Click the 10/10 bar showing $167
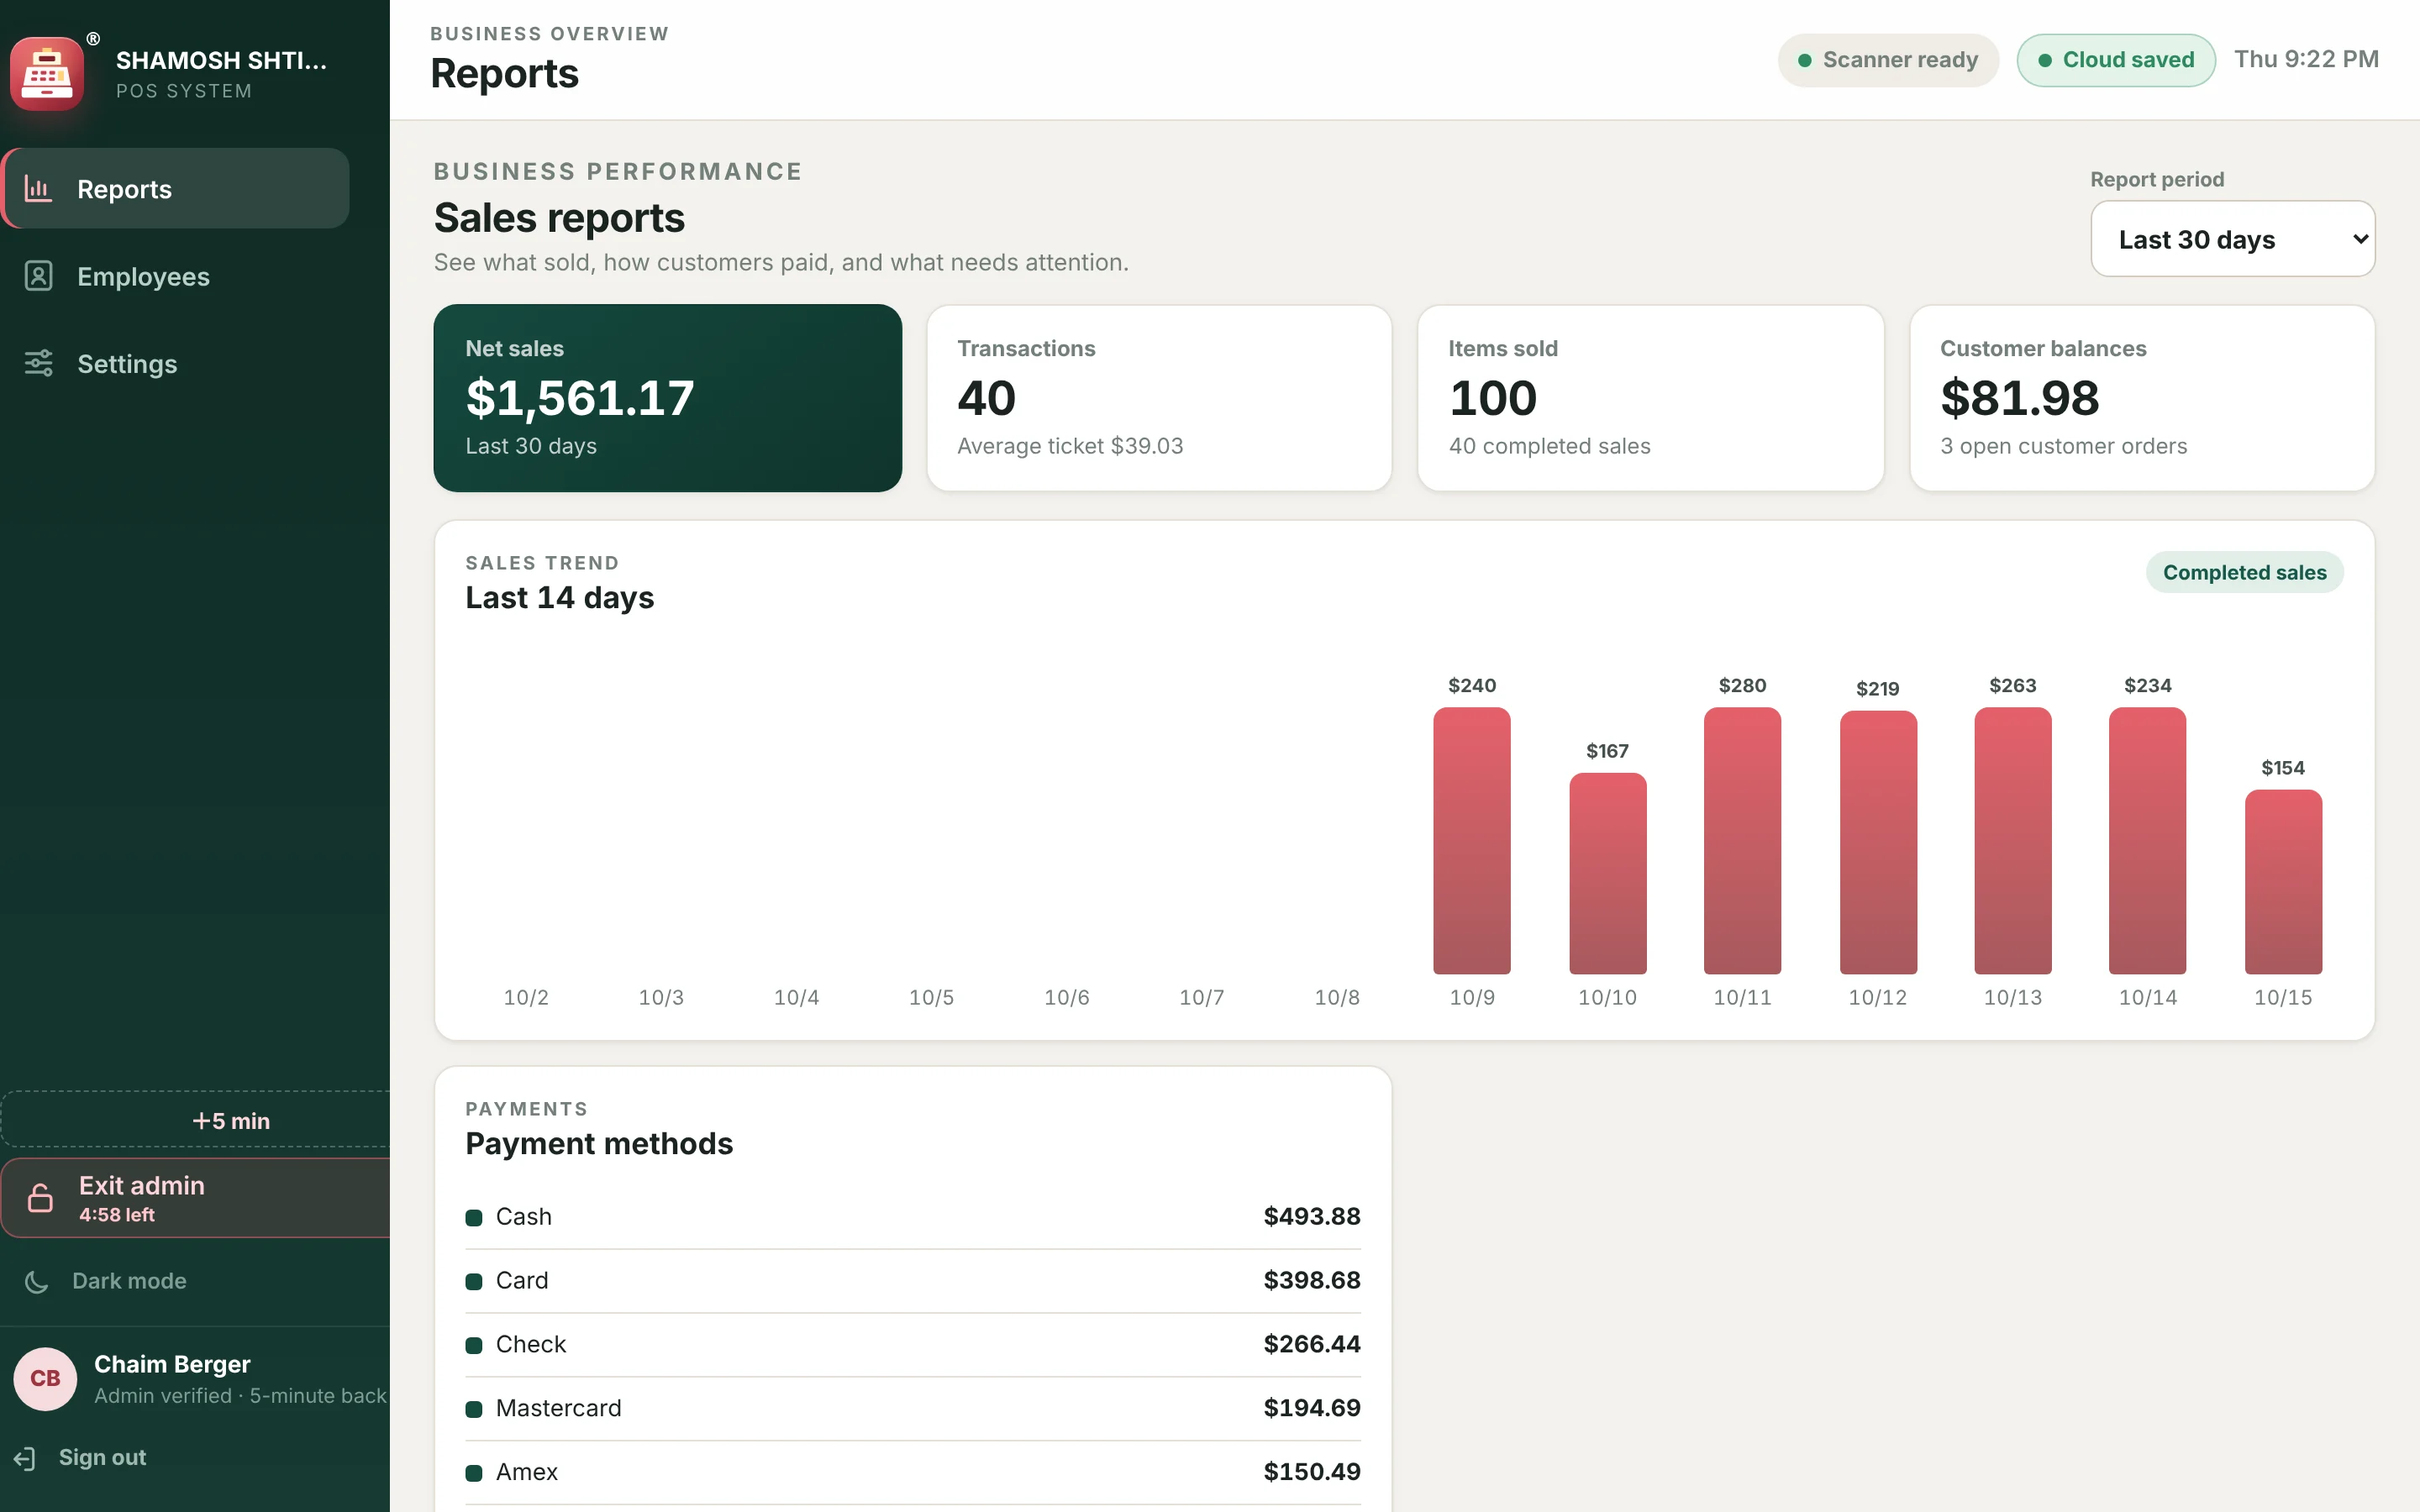2420x1512 pixels. coord(1607,873)
